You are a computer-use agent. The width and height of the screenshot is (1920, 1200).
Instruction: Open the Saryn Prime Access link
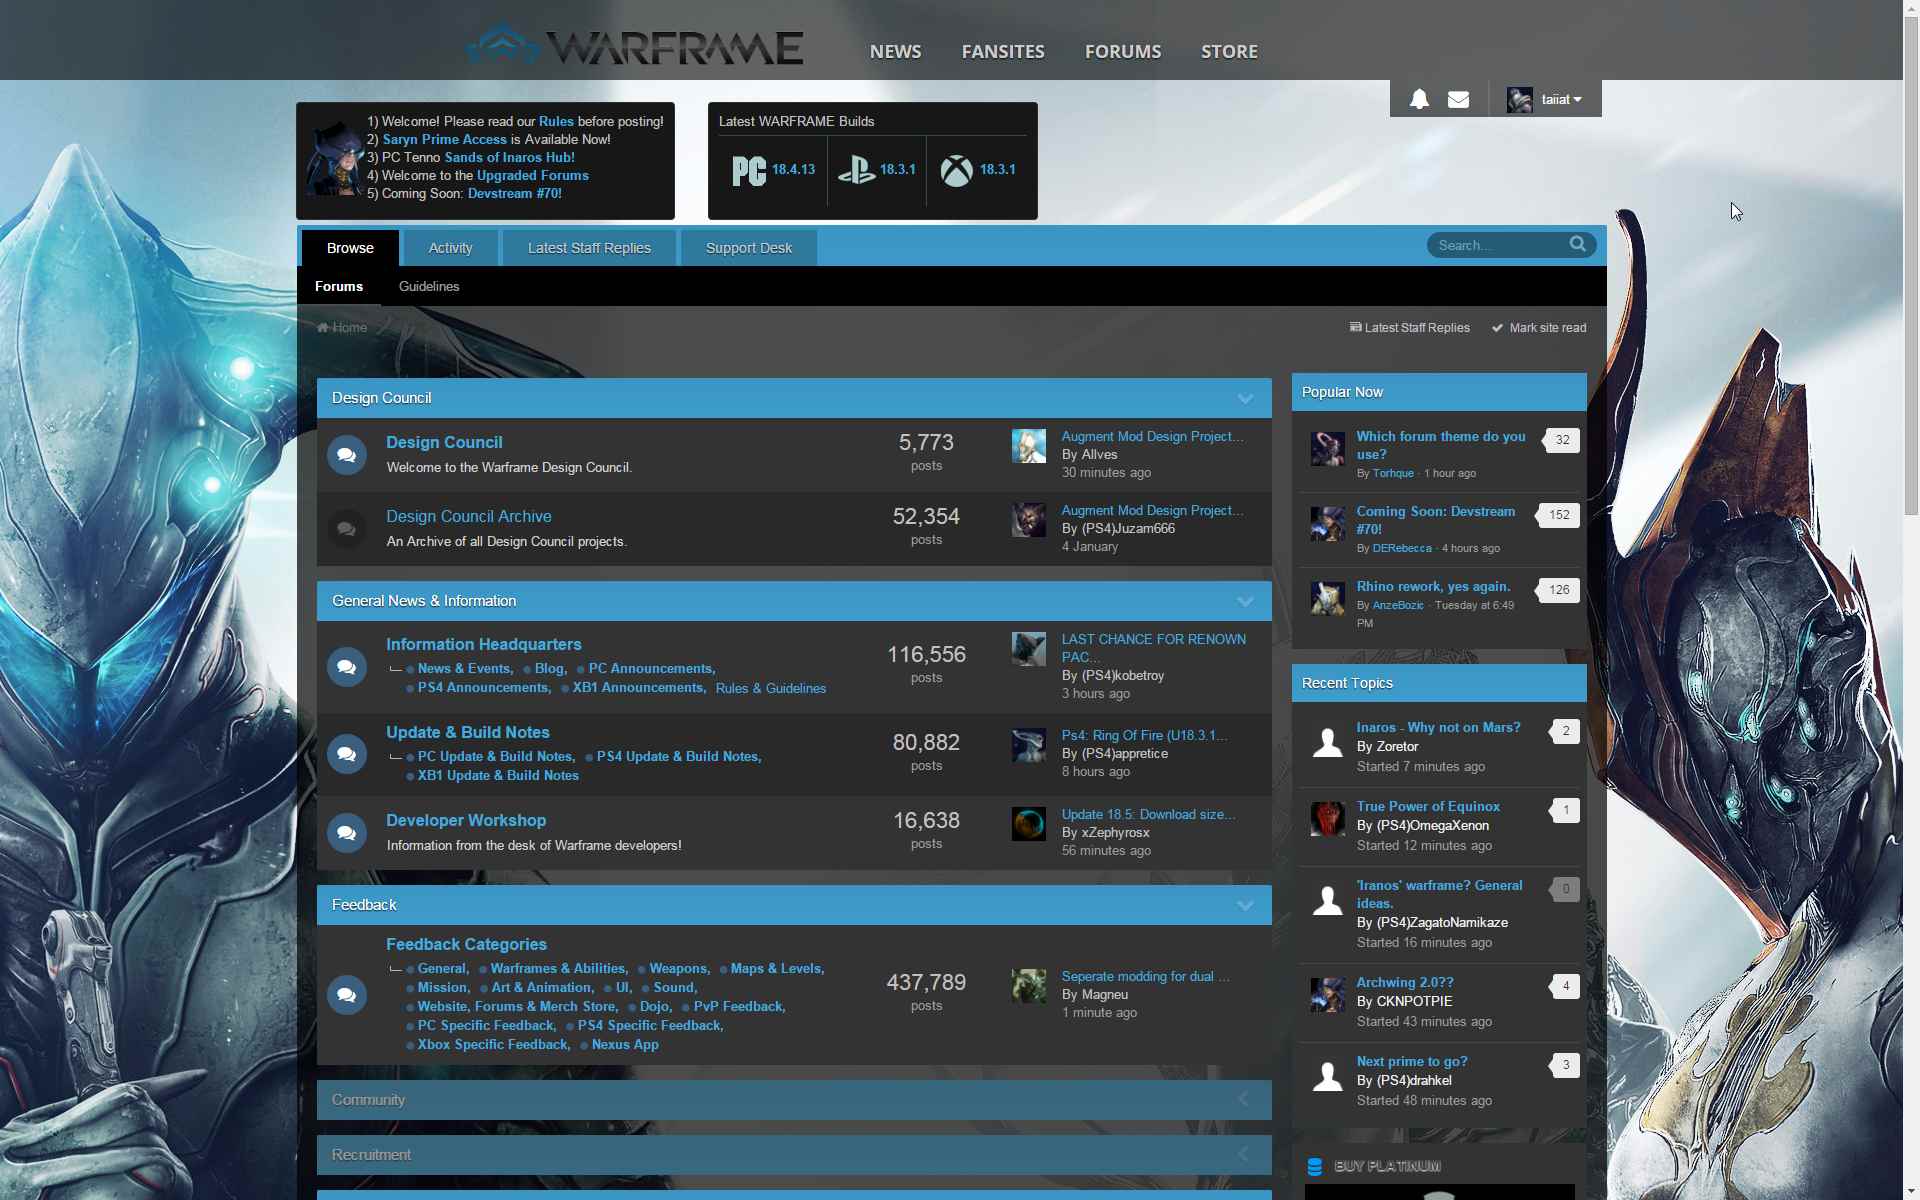point(443,139)
